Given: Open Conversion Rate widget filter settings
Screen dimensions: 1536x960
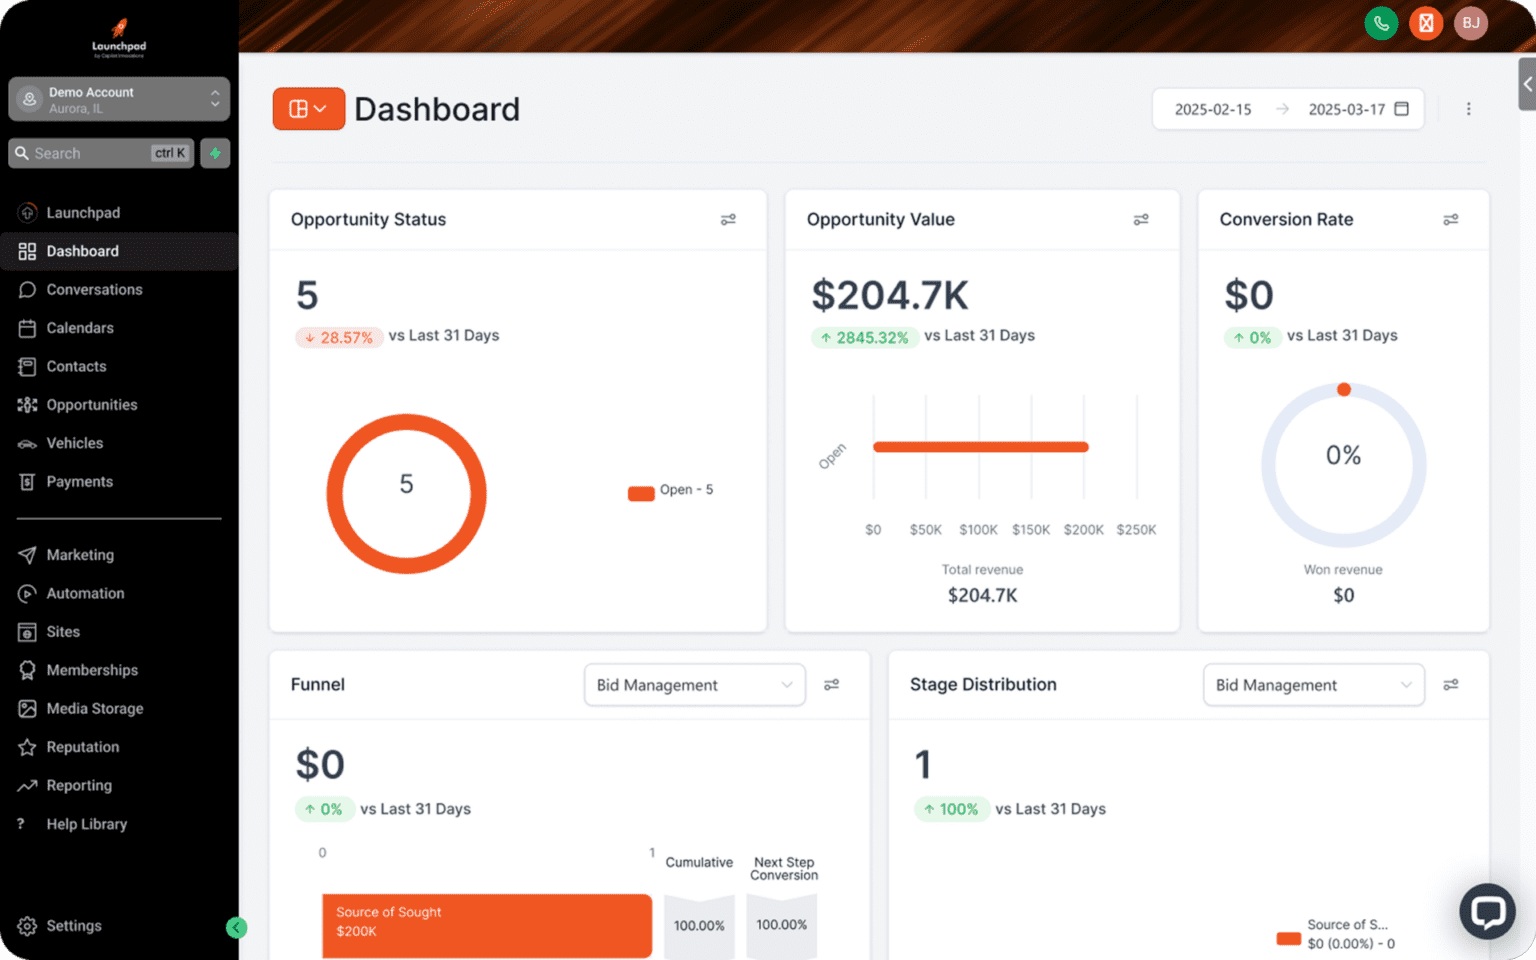Looking at the screenshot, I should click(1450, 219).
